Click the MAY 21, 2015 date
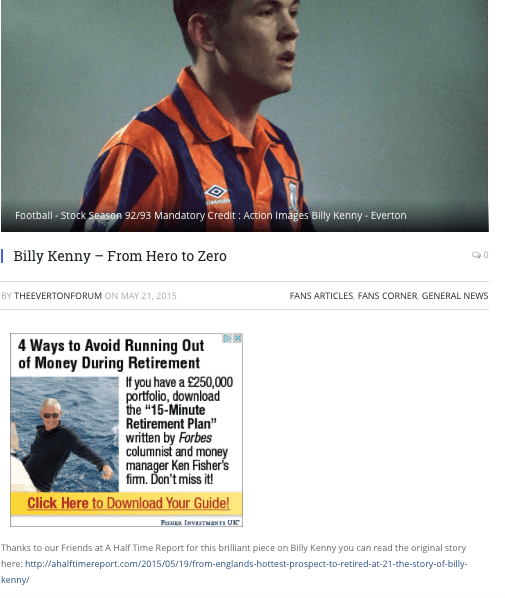 click(x=148, y=296)
